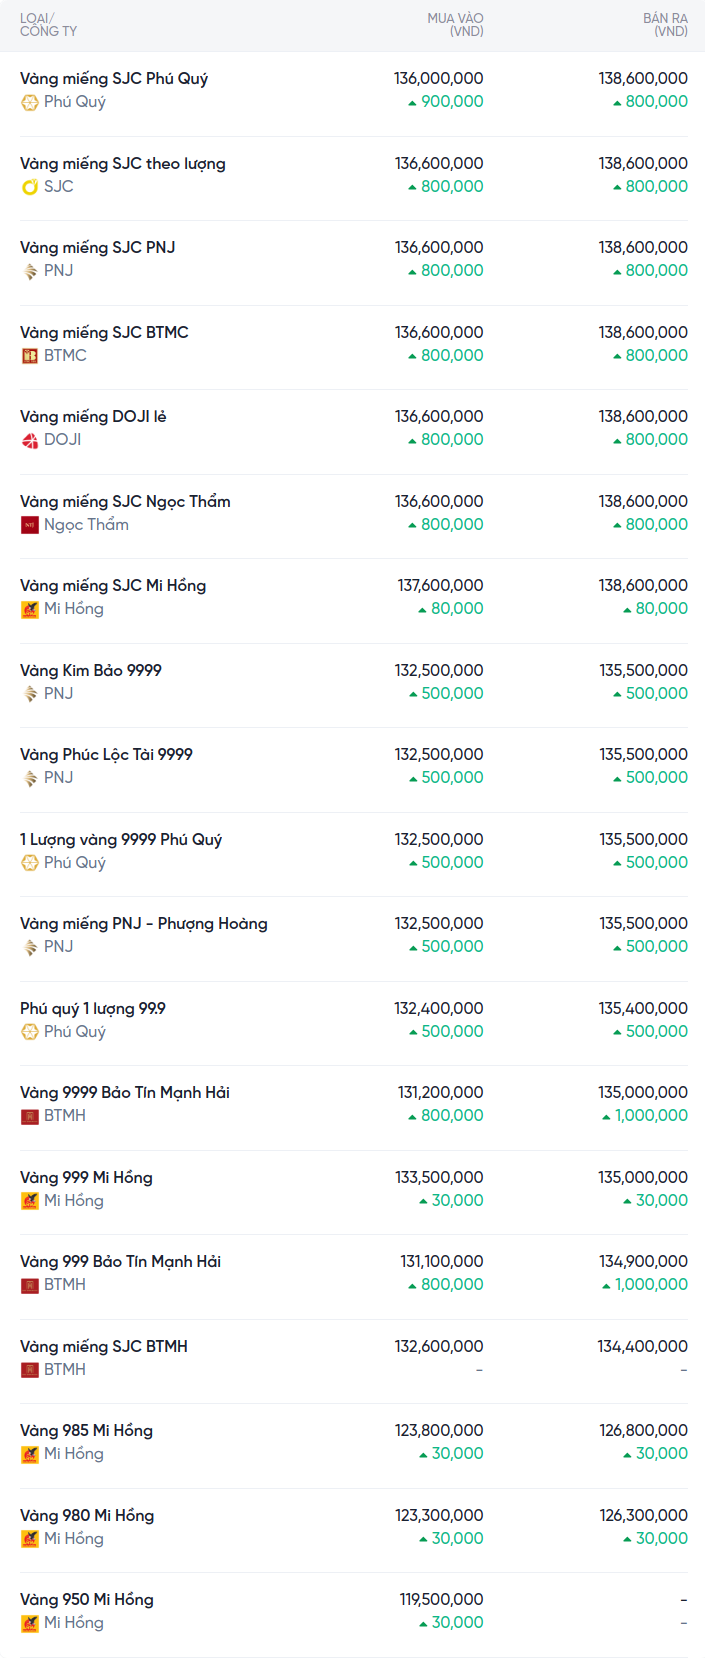Select Vàng 950 Mi Hồng product name
This screenshot has height=1658, width=705.
[x=87, y=1600]
